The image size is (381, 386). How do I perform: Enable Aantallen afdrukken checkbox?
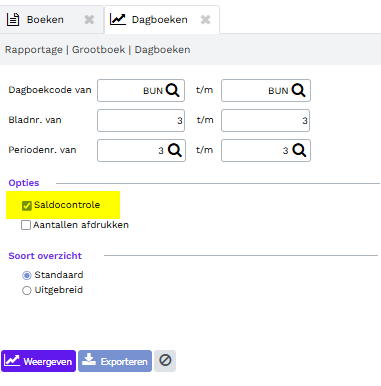26,225
